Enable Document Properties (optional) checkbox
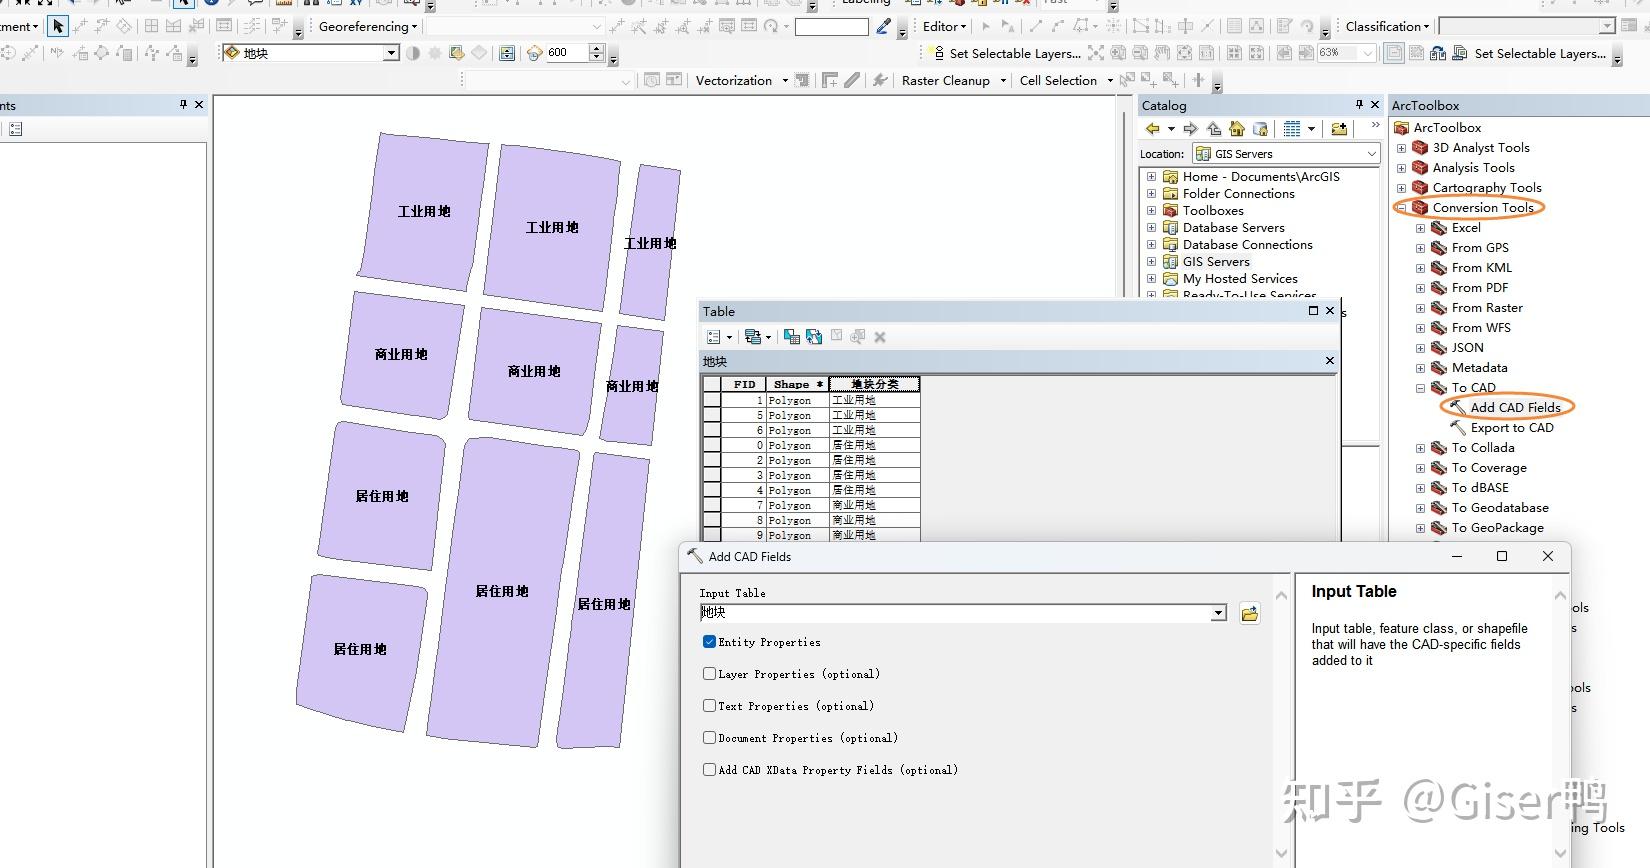The image size is (1650, 868). pyautogui.click(x=709, y=738)
